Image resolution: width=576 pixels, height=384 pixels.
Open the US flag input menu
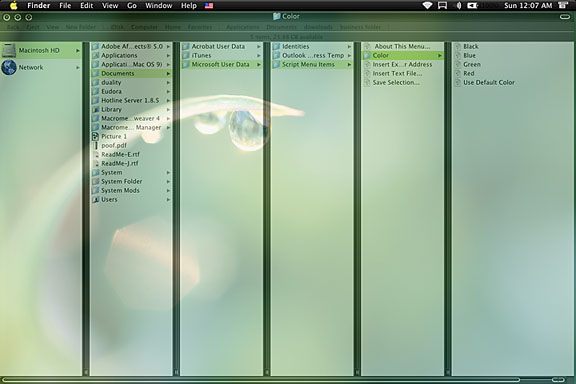209,6
